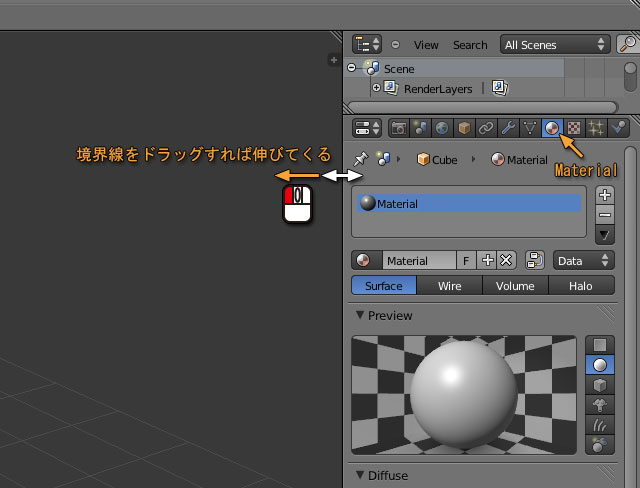Click the add material slot plus button
The width and height of the screenshot is (640, 488).
604,195
